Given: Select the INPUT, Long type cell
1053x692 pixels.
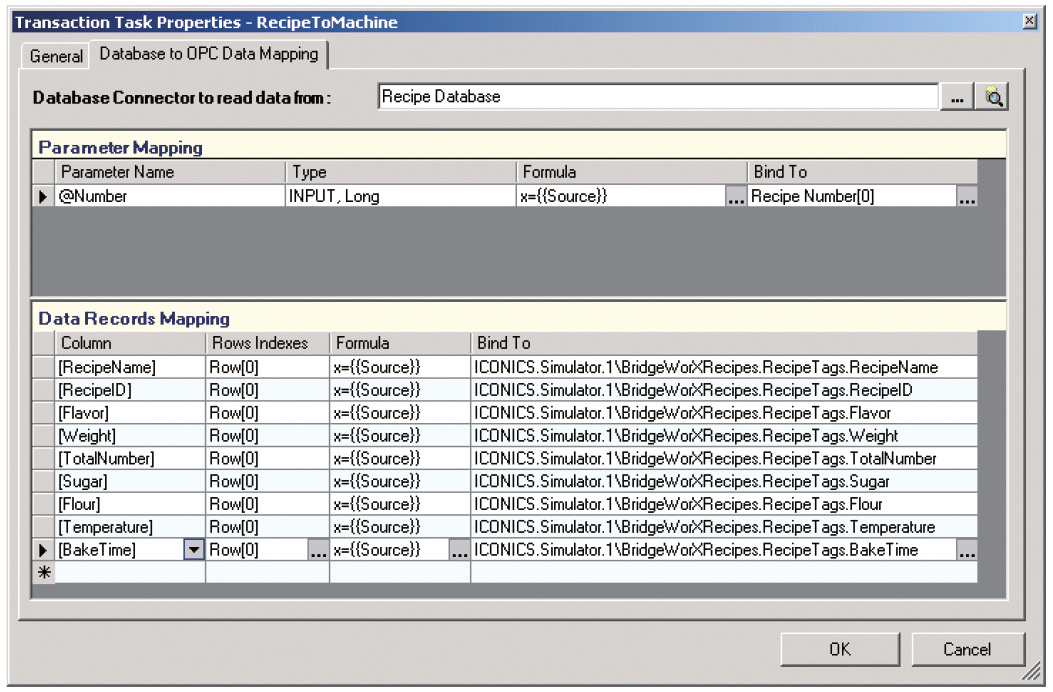Looking at the screenshot, I should click(x=401, y=196).
